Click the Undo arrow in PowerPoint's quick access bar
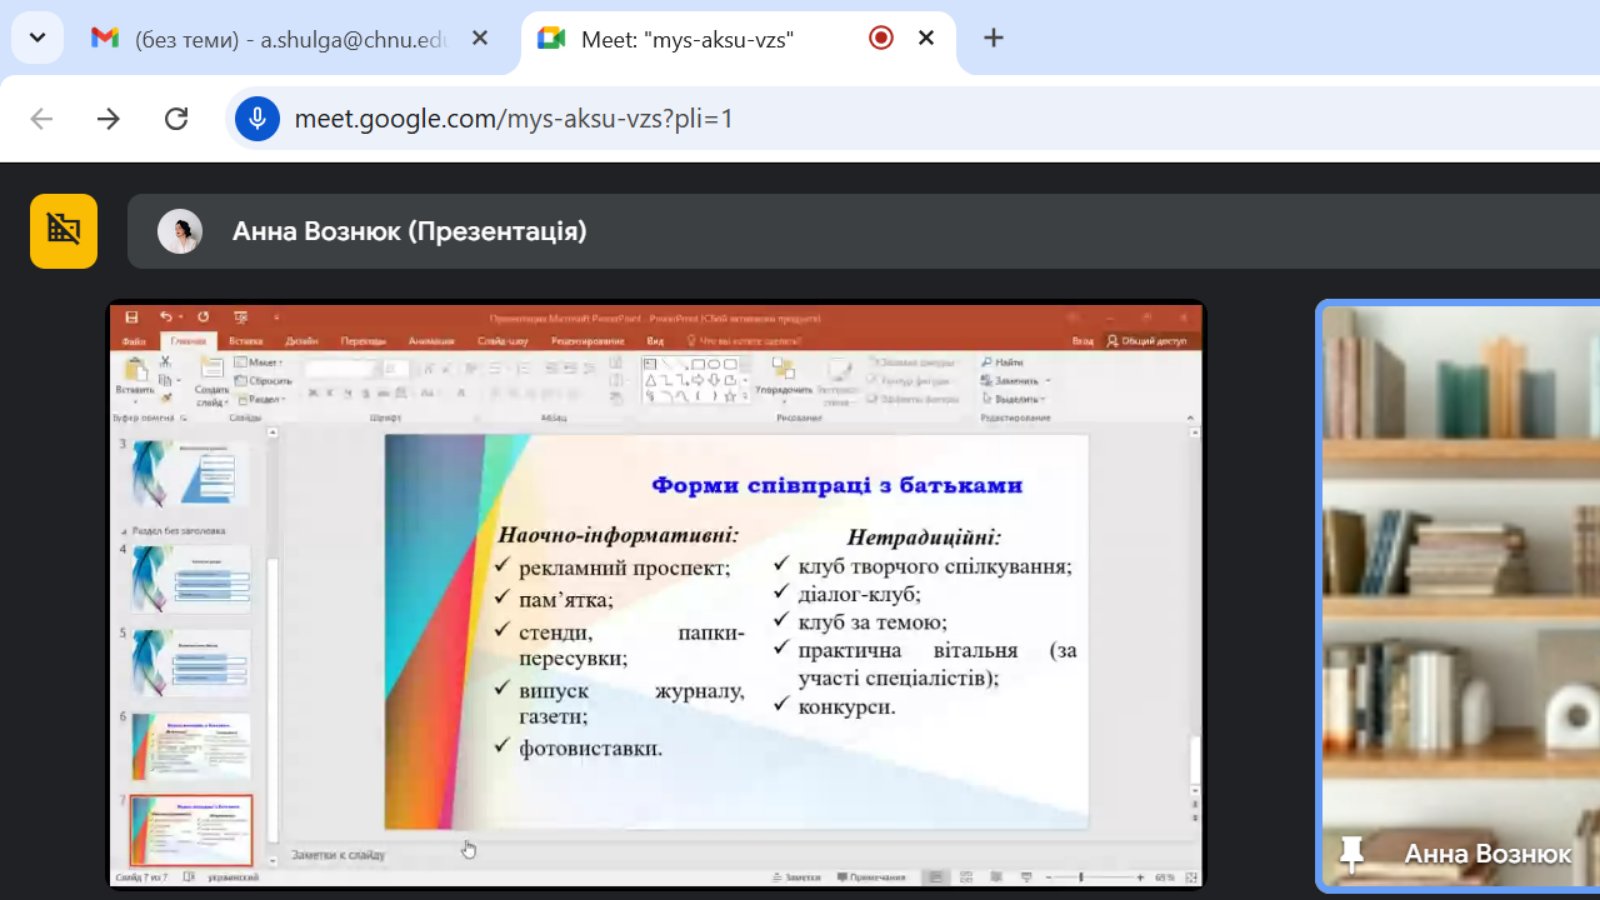 [166, 317]
